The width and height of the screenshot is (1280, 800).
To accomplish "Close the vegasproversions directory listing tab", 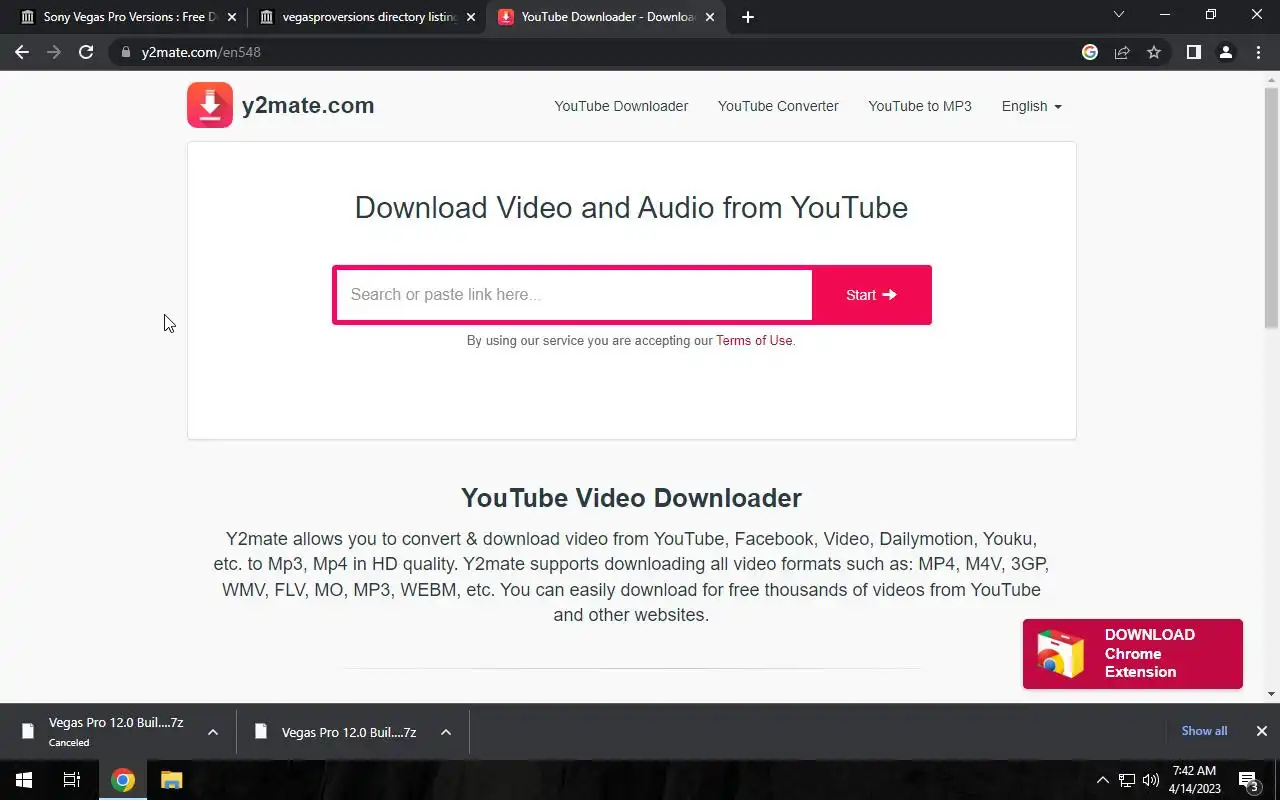I will [x=471, y=17].
